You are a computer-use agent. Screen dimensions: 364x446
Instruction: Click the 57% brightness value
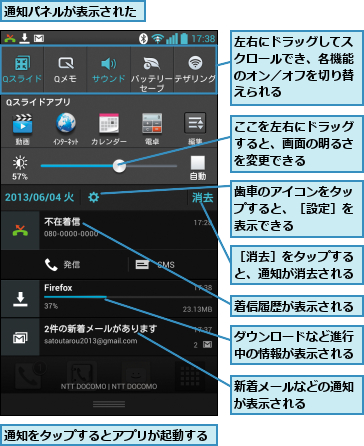[x=20, y=177]
